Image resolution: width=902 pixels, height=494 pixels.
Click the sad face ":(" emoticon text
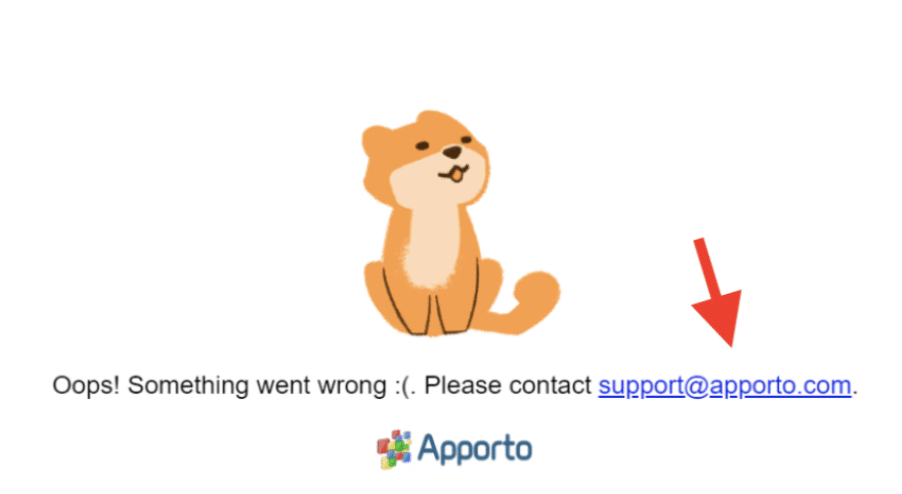403,387
